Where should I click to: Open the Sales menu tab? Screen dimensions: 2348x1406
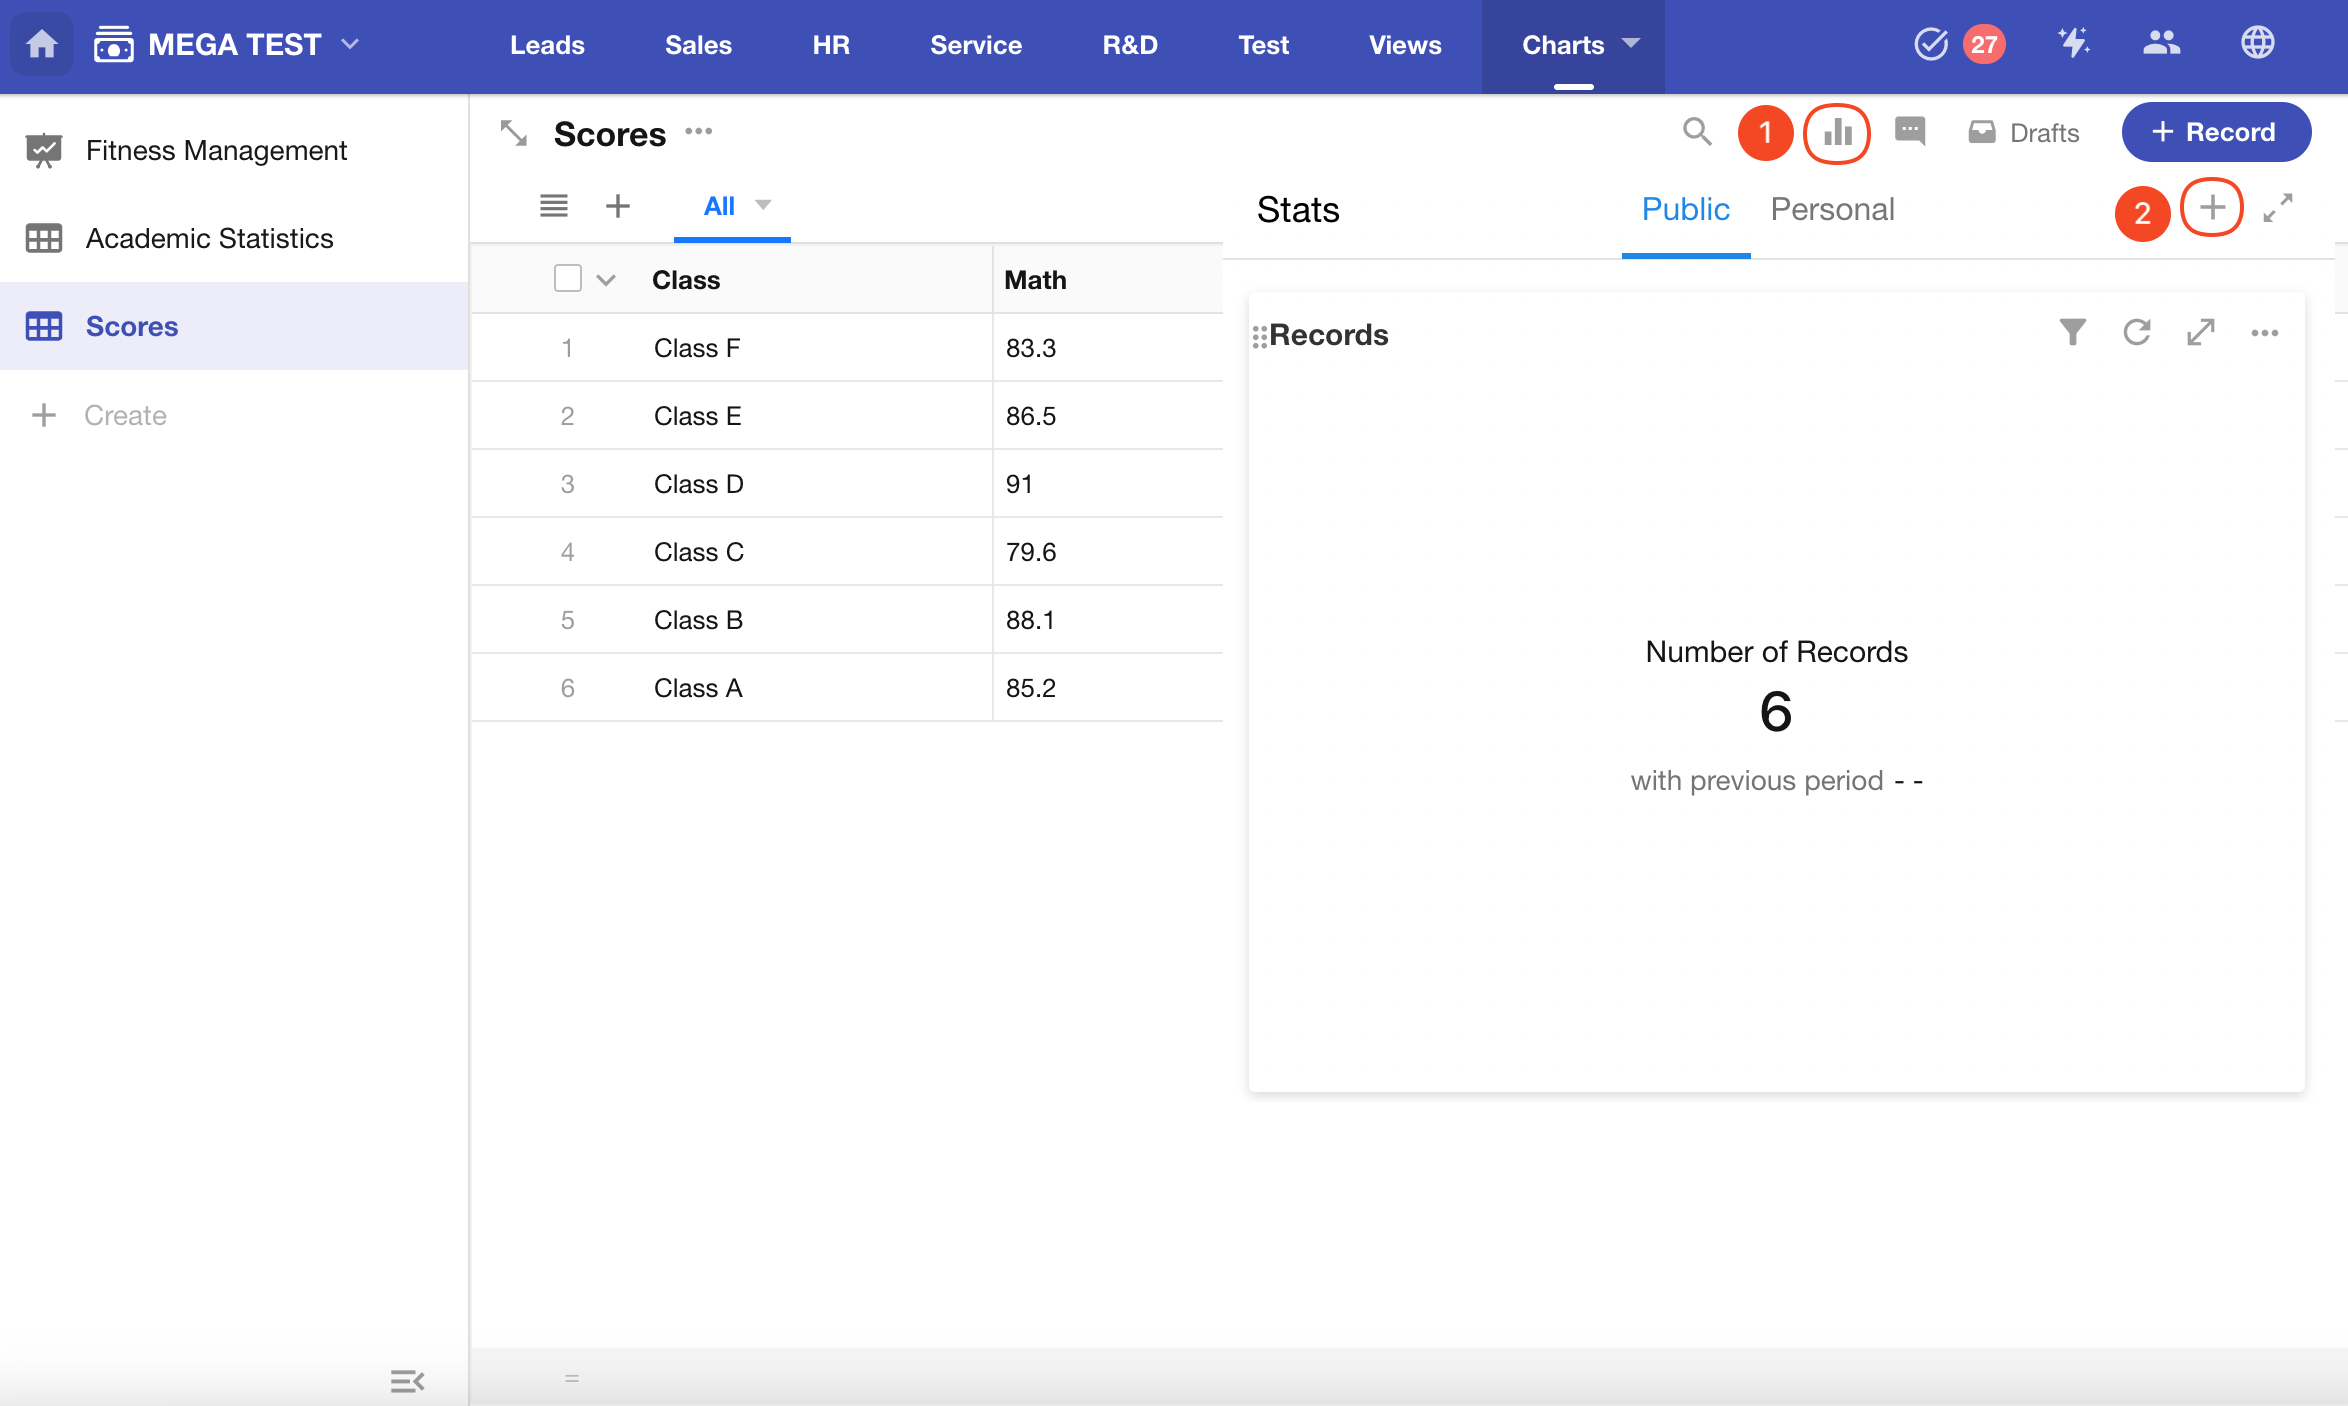coord(698,45)
